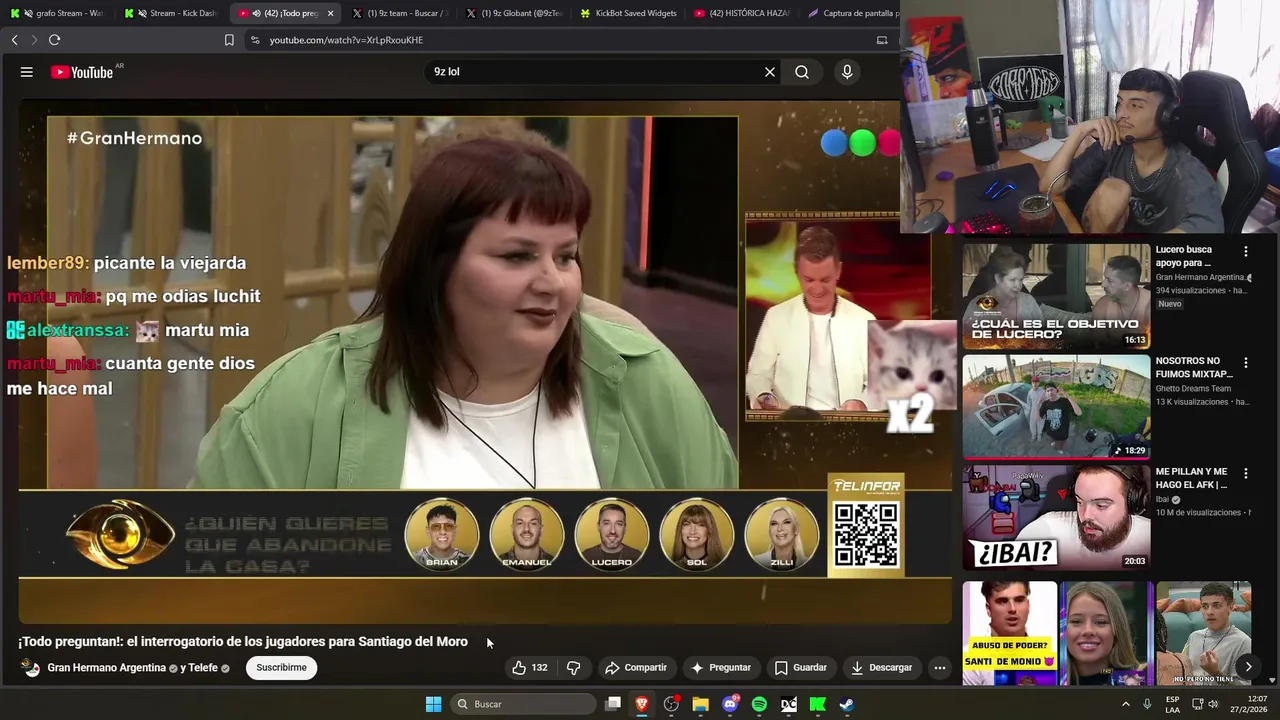Switch to 'grafo Stream' Kick tab

click(x=57, y=13)
